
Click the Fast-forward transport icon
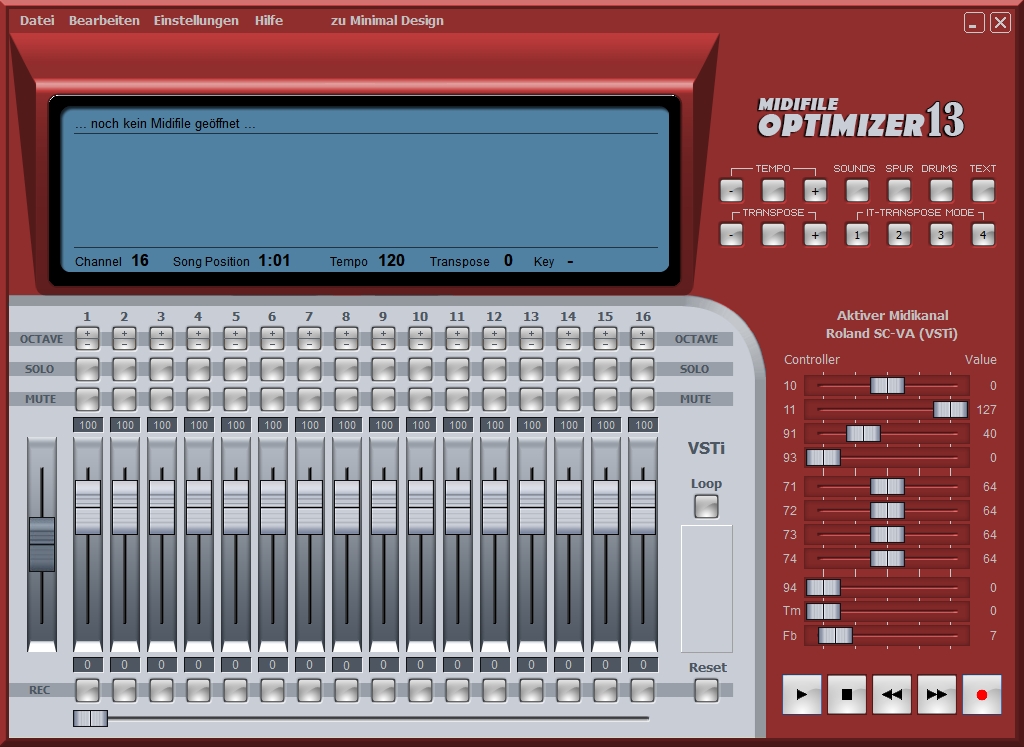pos(936,694)
